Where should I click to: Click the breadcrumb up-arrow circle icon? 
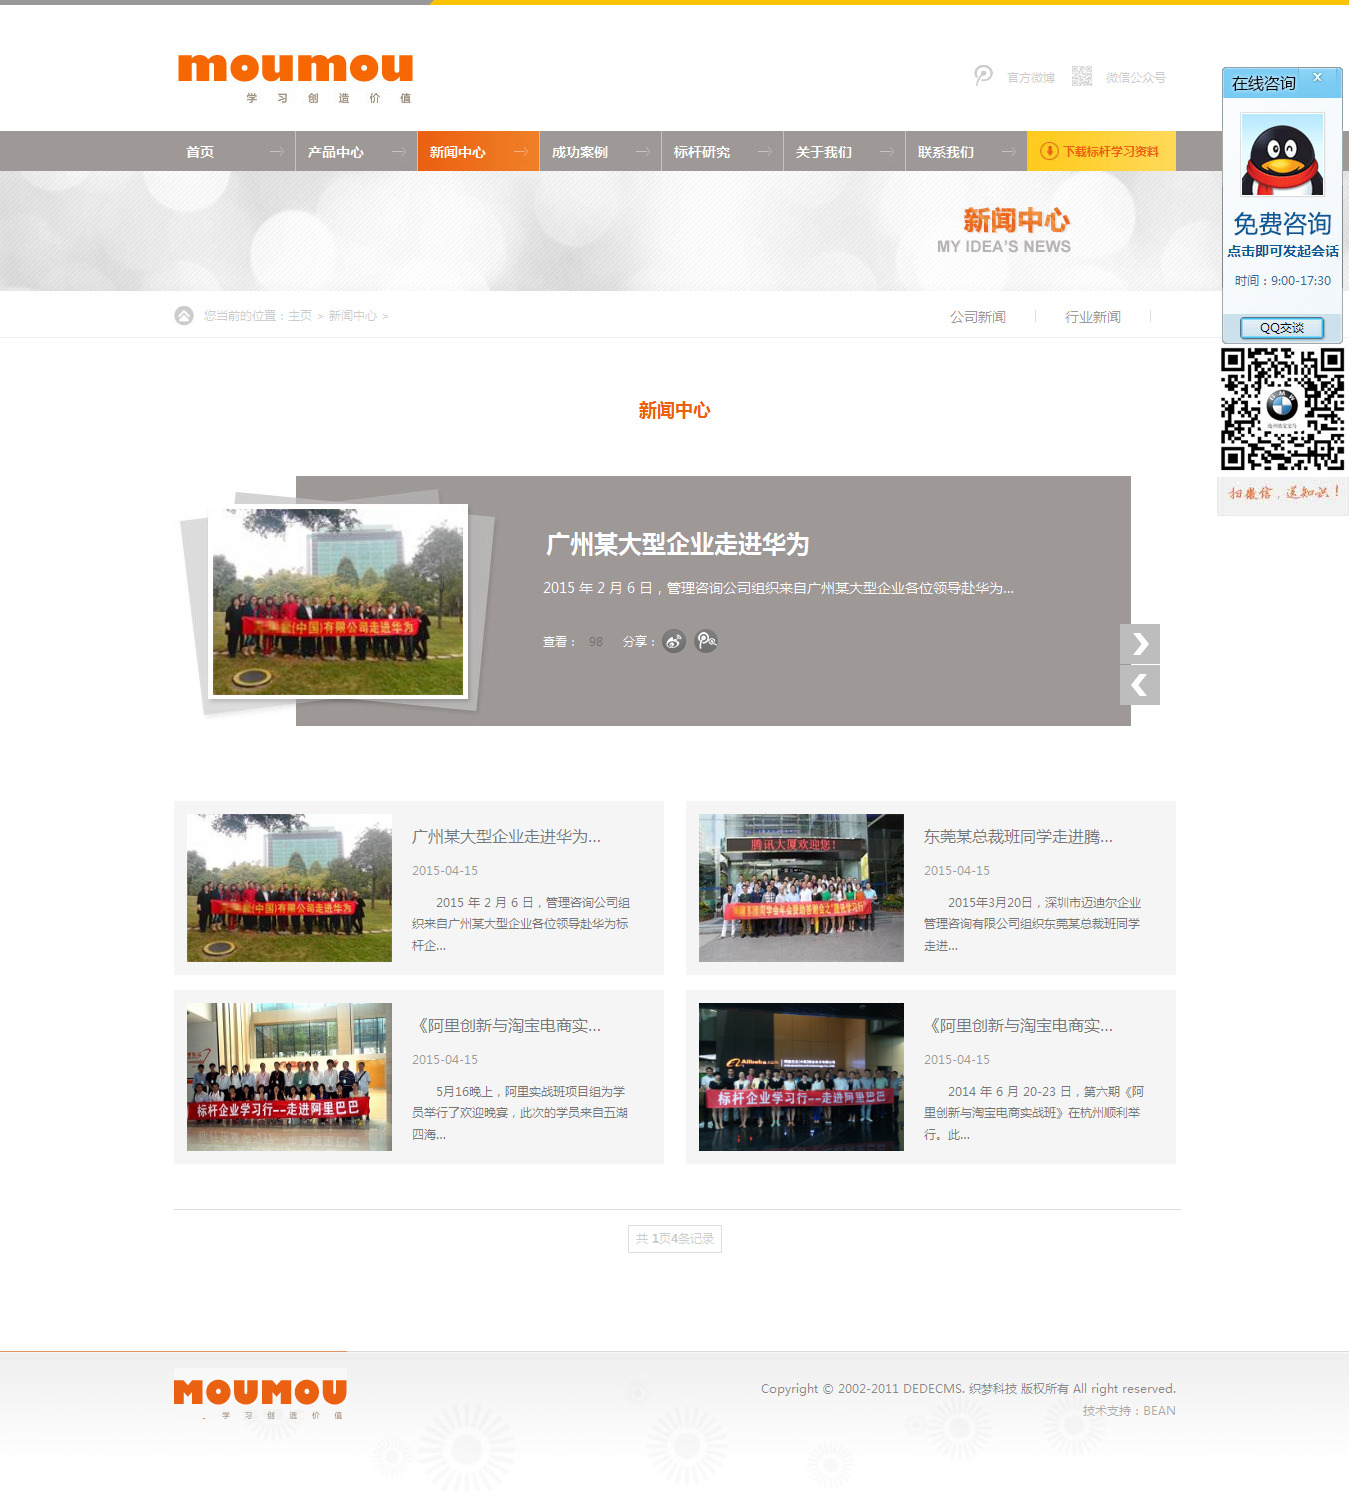click(x=184, y=316)
